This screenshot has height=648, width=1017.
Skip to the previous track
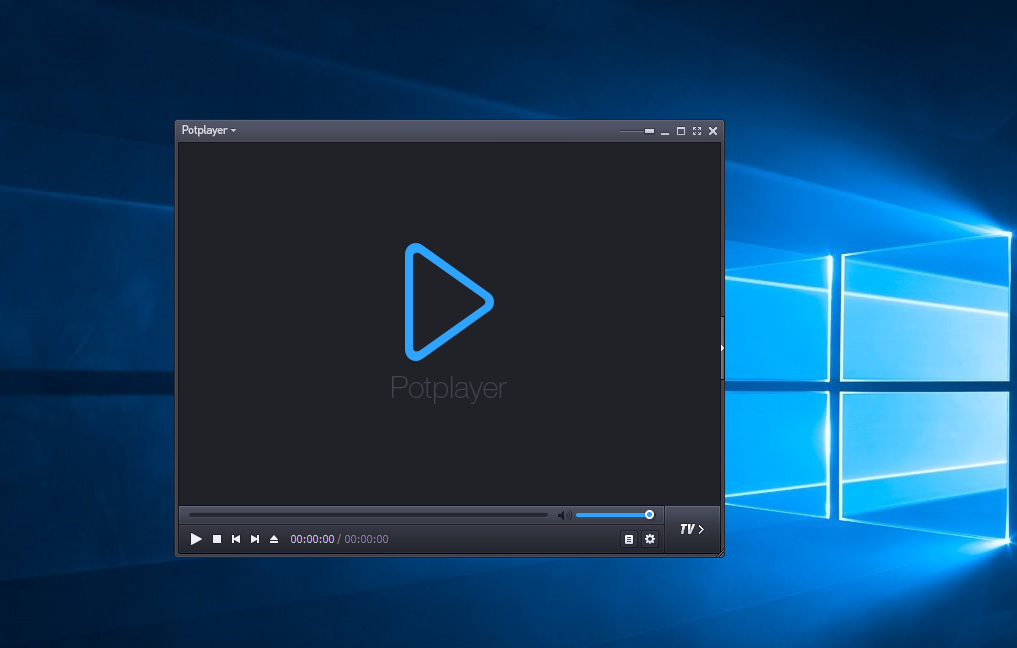(236, 539)
